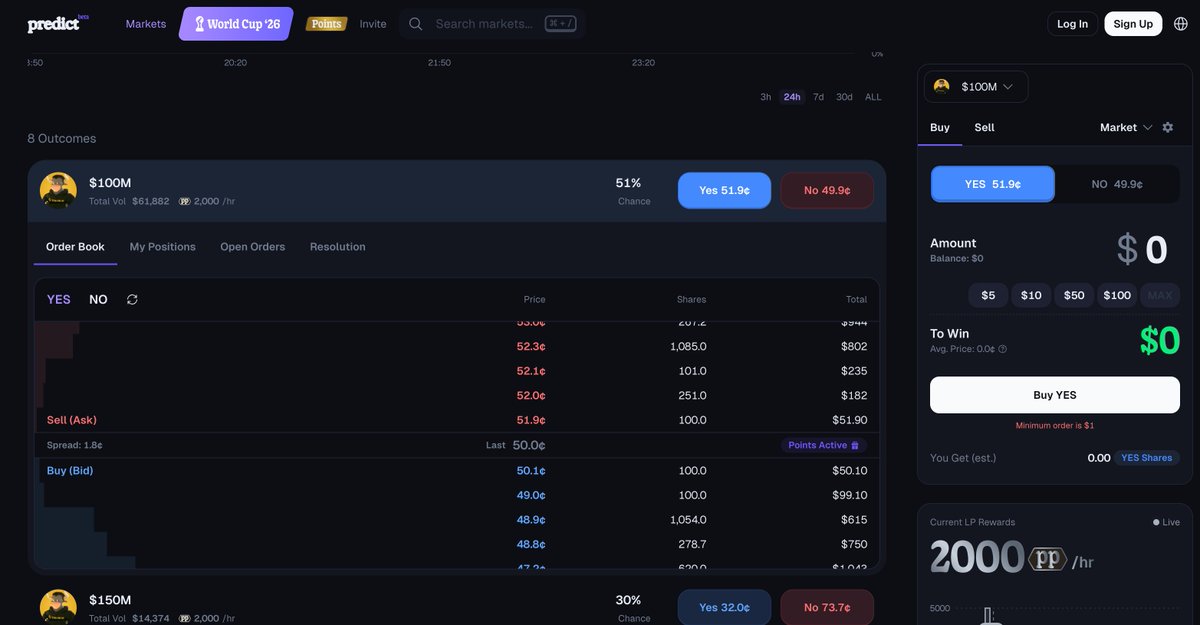Click the Points Active badge

pyautogui.click(x=824, y=445)
